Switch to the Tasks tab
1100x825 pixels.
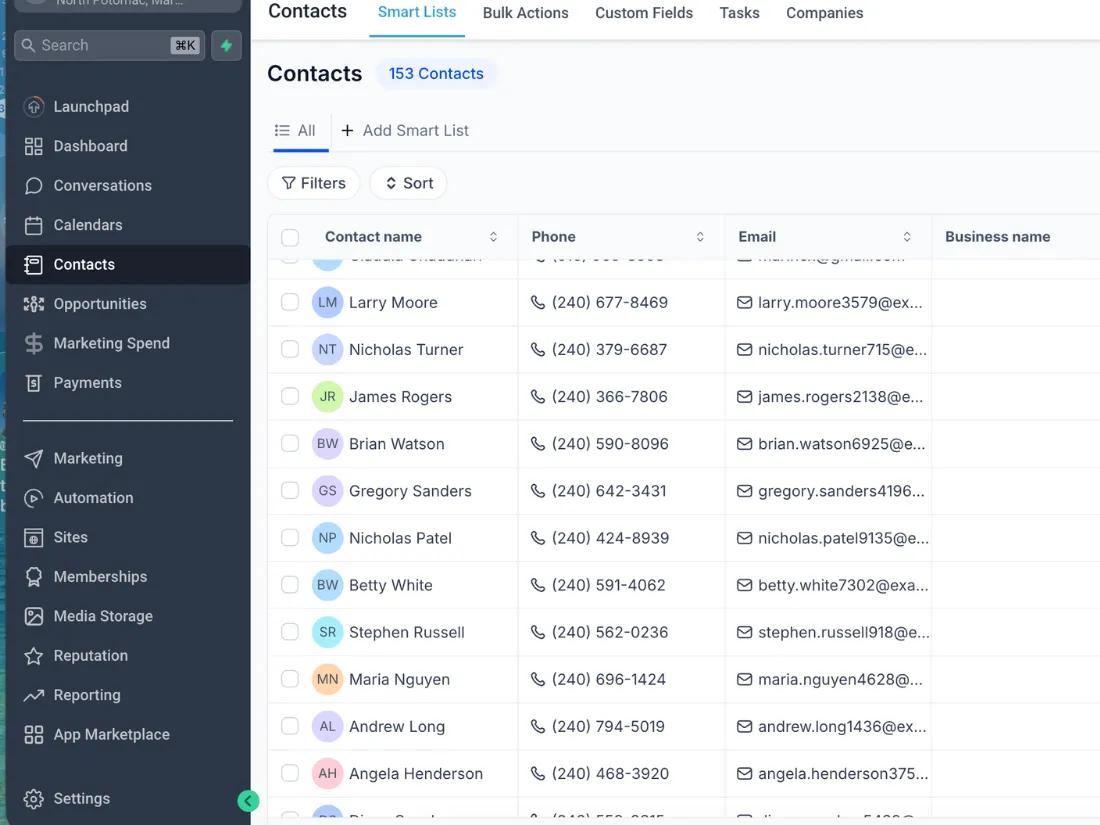tap(739, 13)
